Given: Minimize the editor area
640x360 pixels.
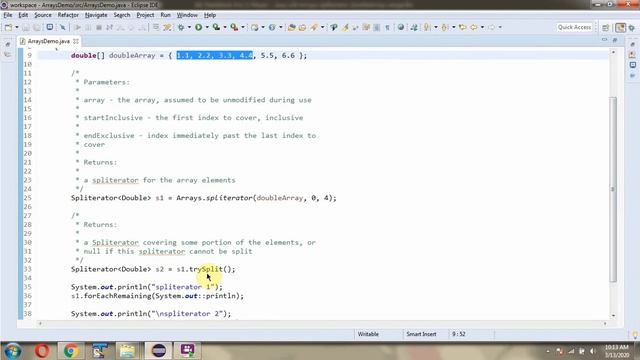Looking at the screenshot, I should pyautogui.click(x=604, y=40).
